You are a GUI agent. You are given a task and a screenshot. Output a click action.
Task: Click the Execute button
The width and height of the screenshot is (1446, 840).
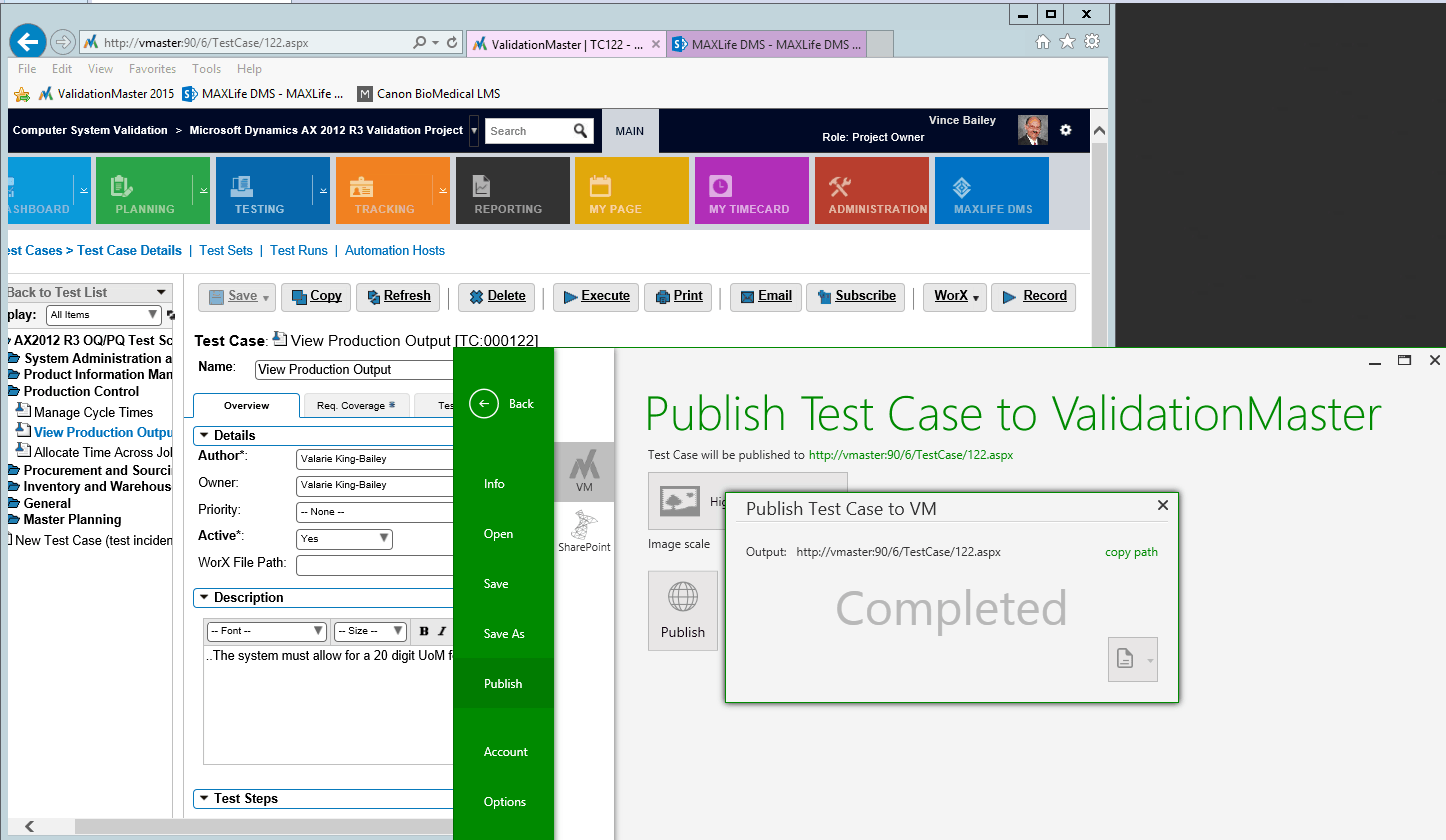pos(596,296)
